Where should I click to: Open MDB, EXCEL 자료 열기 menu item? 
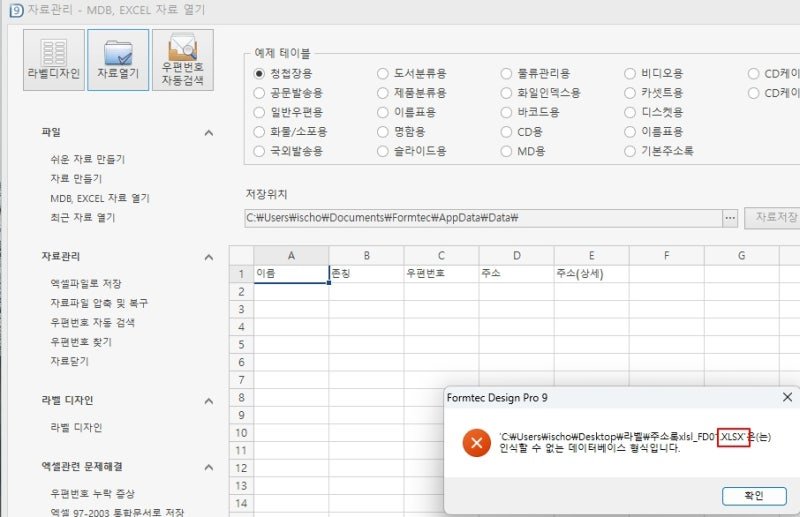click(x=100, y=198)
